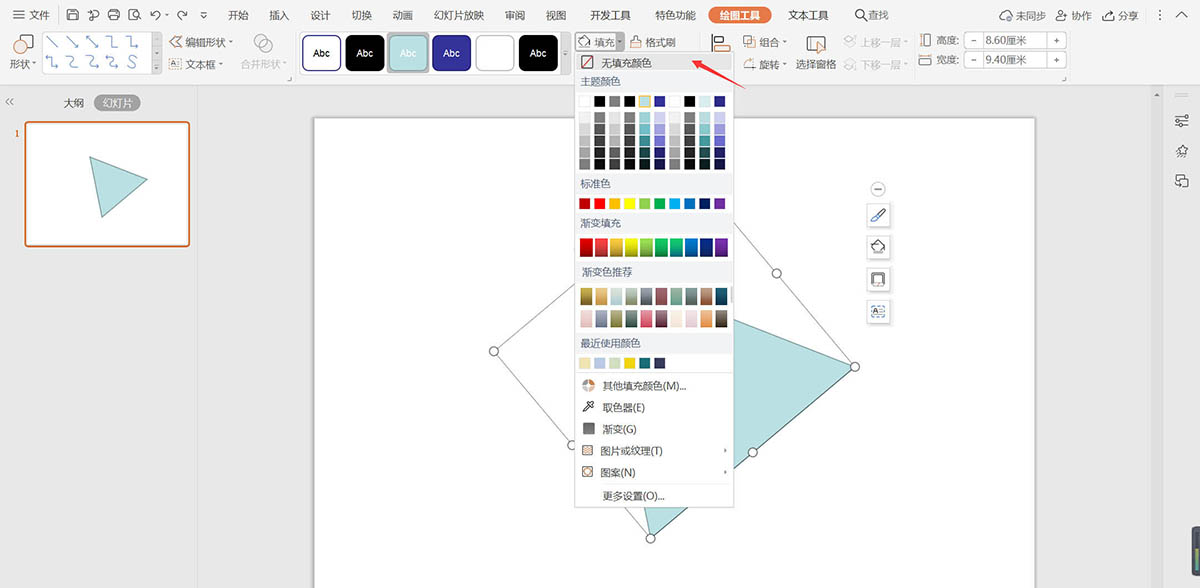Image resolution: width=1200 pixels, height=588 pixels.
Task: Select 无填充颜色 no fill option
Action: [x=654, y=63]
